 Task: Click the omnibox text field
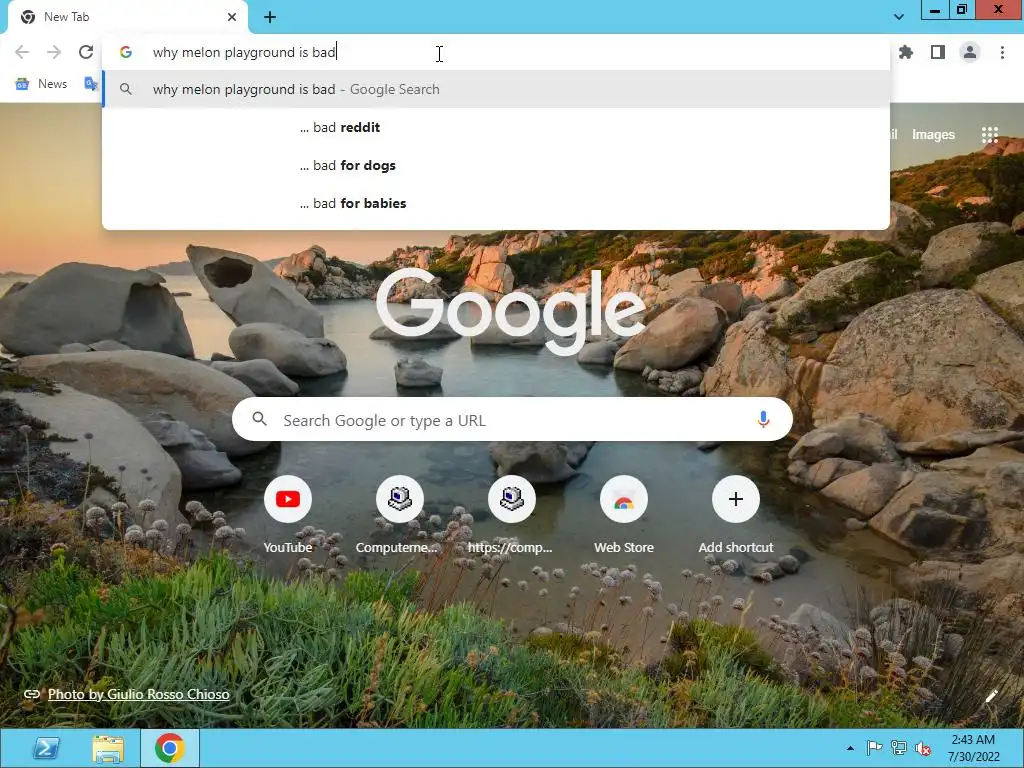496,52
